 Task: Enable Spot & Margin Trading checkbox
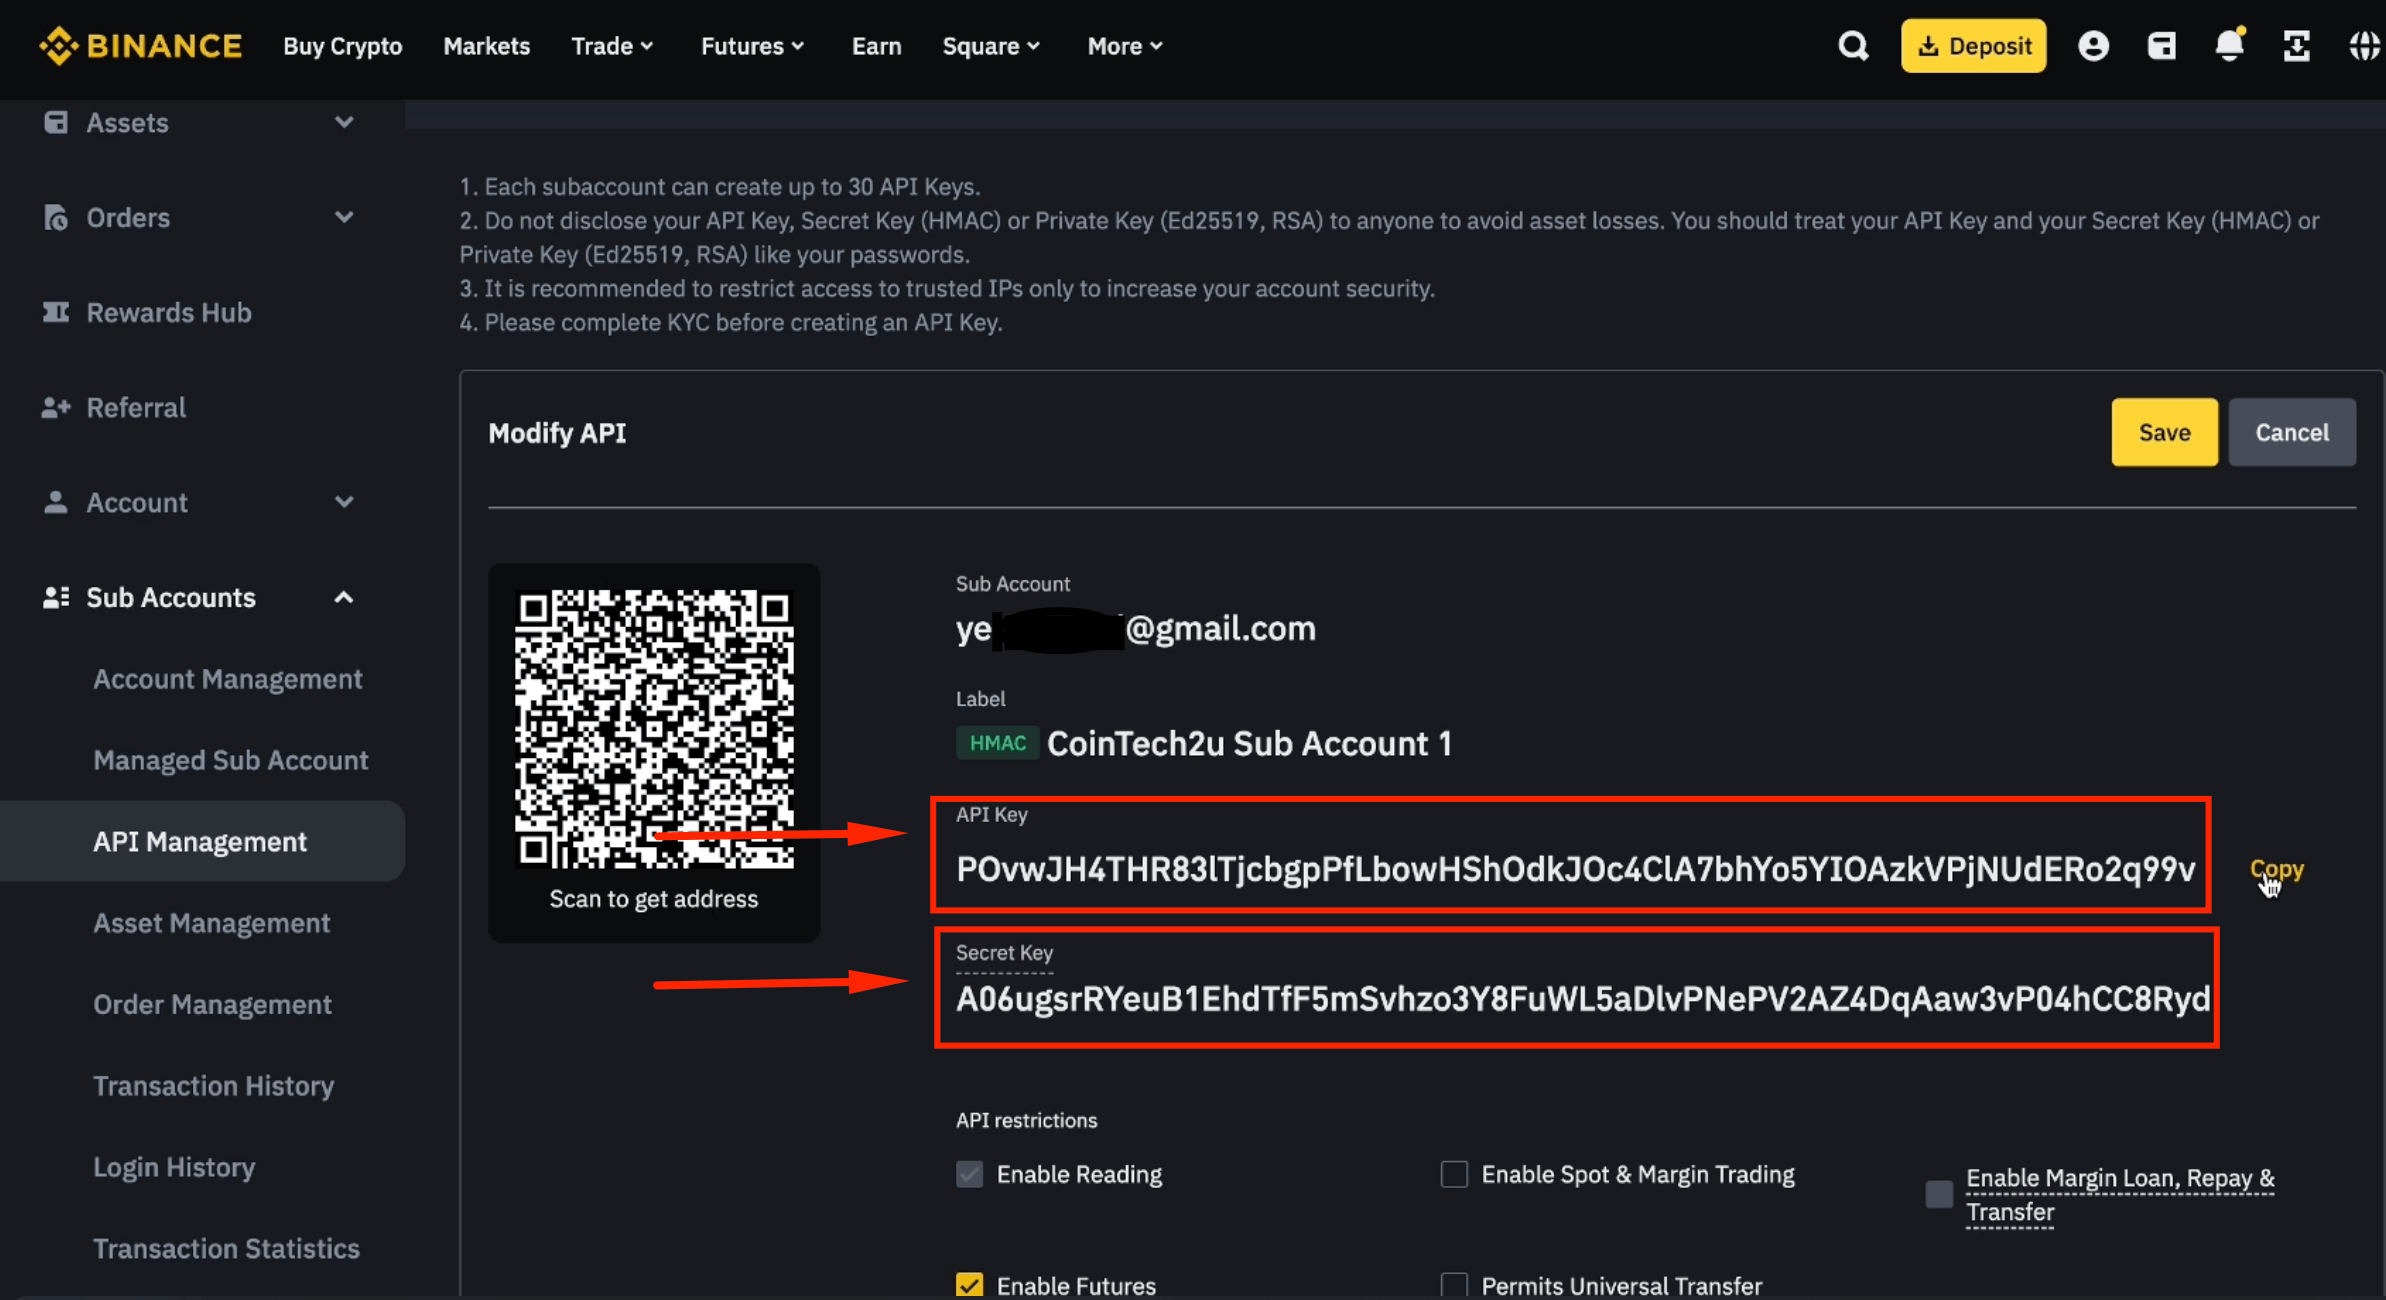tap(1454, 1174)
